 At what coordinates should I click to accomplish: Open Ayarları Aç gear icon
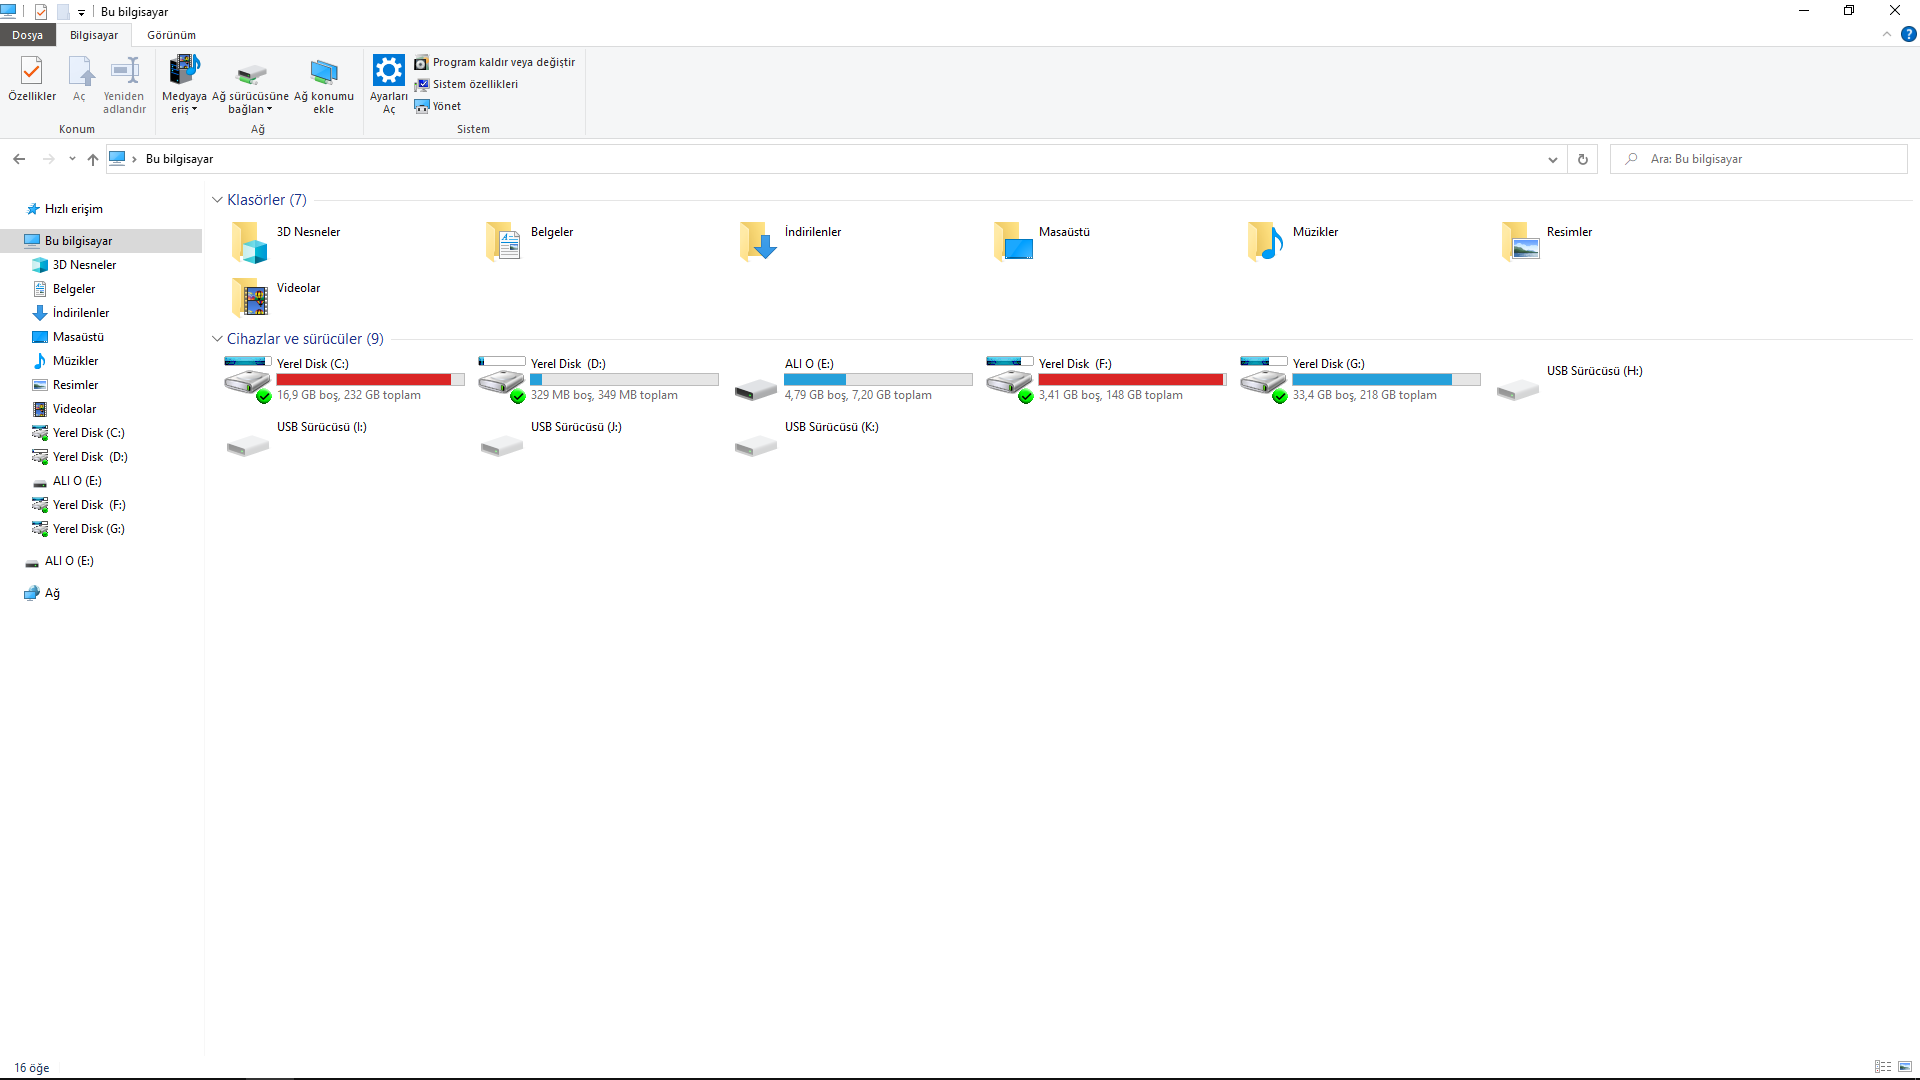389,71
